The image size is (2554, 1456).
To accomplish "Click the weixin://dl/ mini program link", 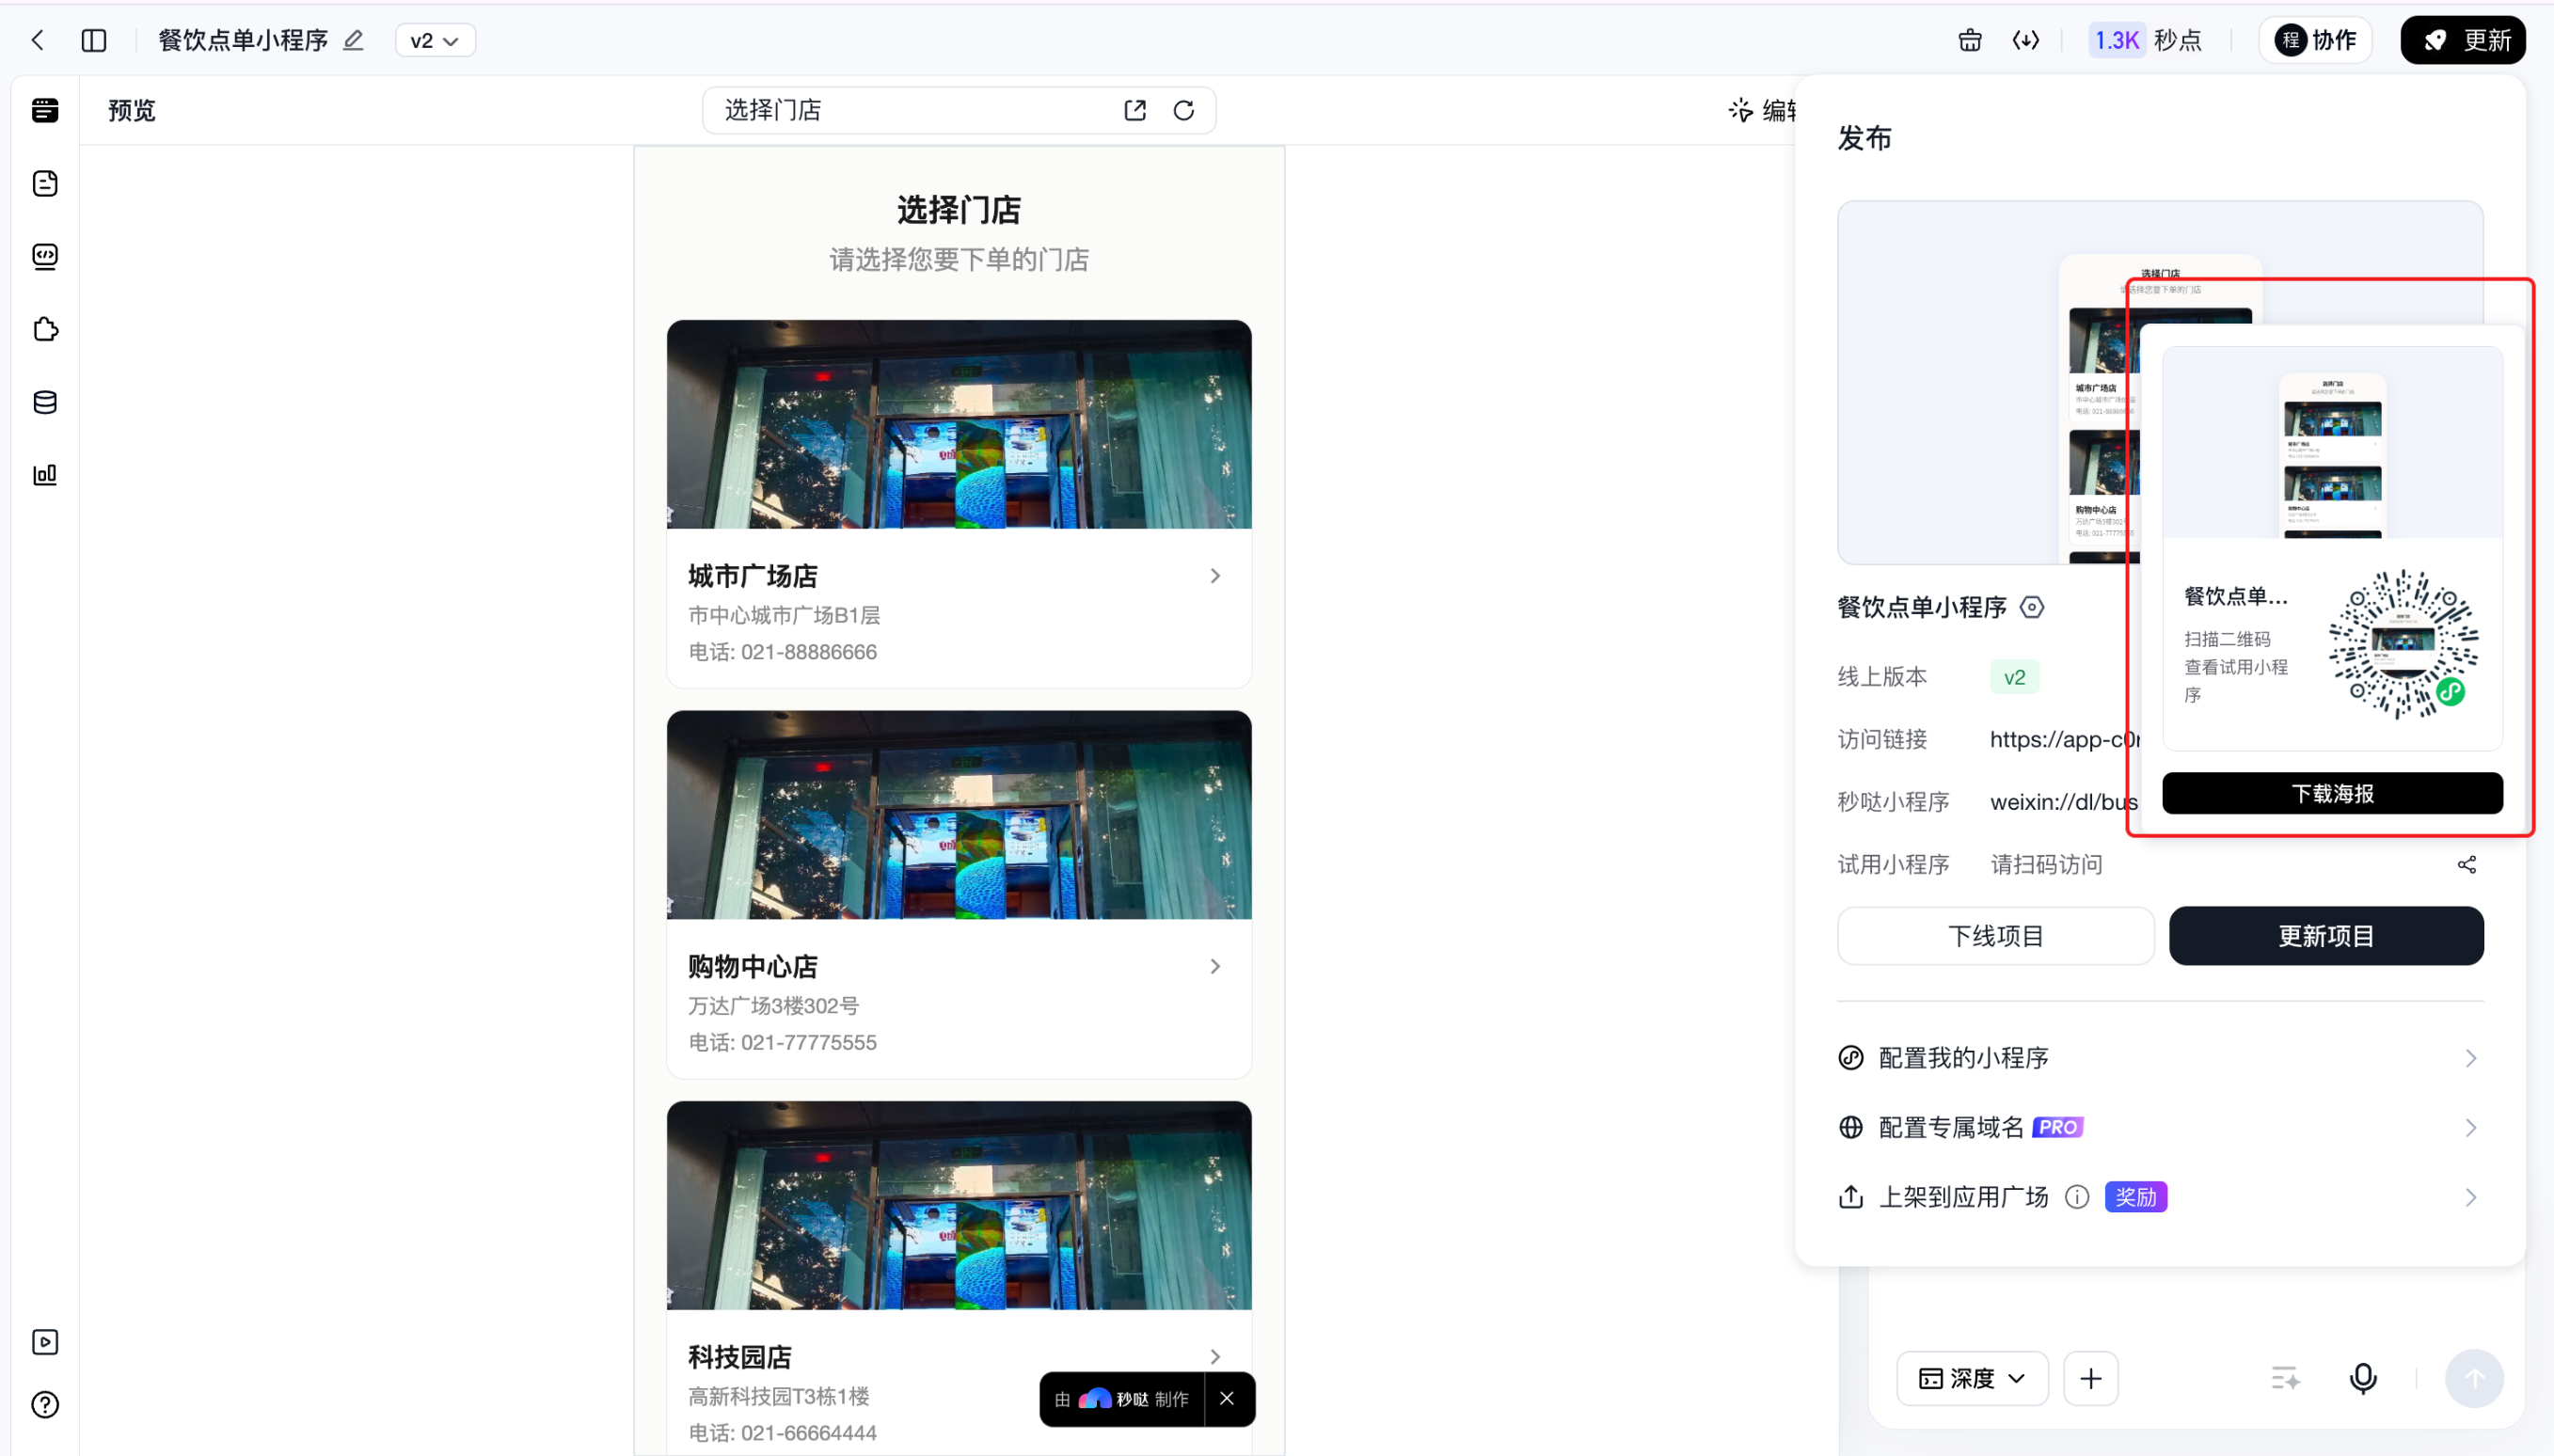I will coord(2064,802).
